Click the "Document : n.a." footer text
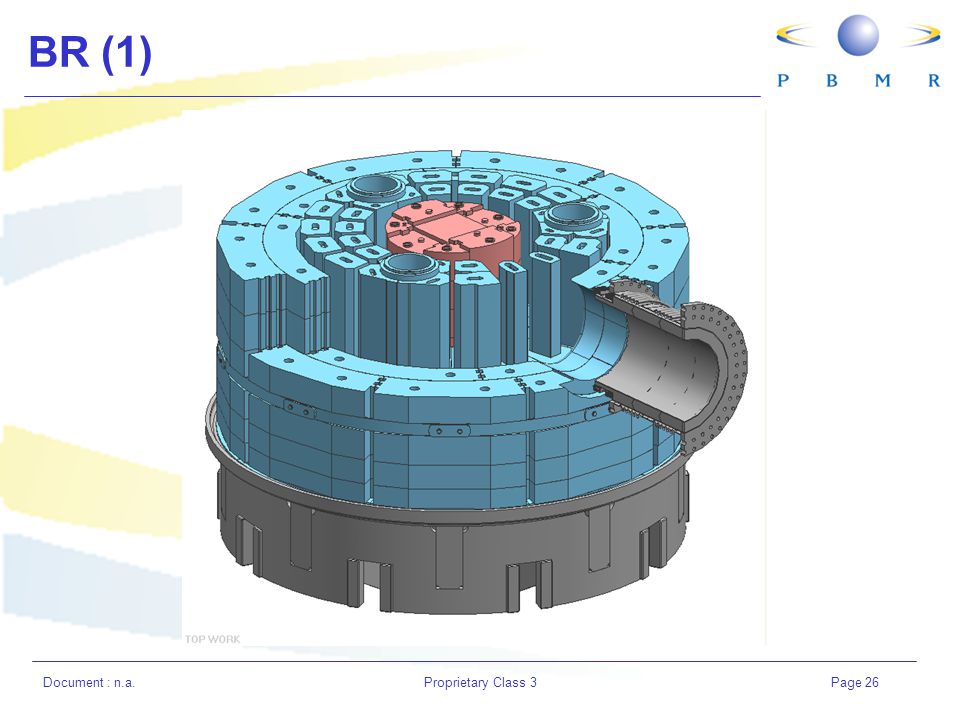960x720 pixels. pos(89,683)
